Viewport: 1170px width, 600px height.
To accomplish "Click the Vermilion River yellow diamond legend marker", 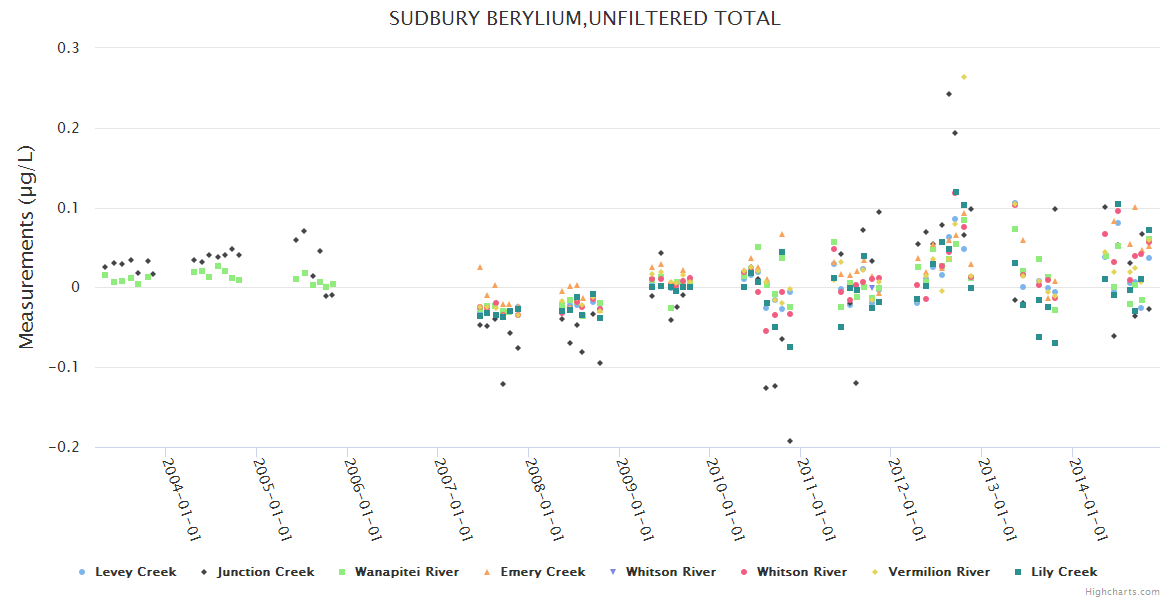I will (x=875, y=572).
